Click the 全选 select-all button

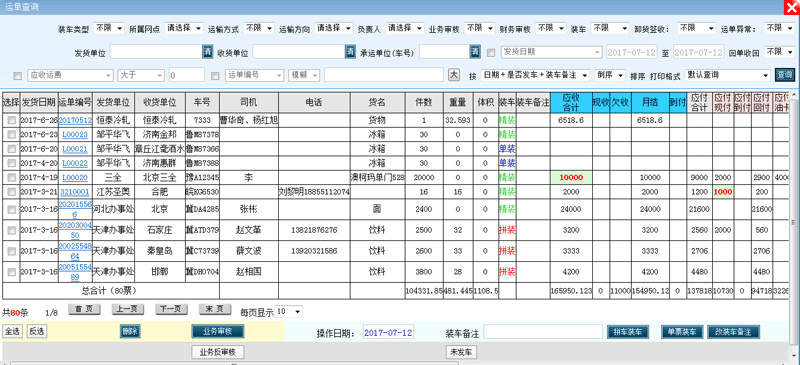pyautogui.click(x=13, y=331)
